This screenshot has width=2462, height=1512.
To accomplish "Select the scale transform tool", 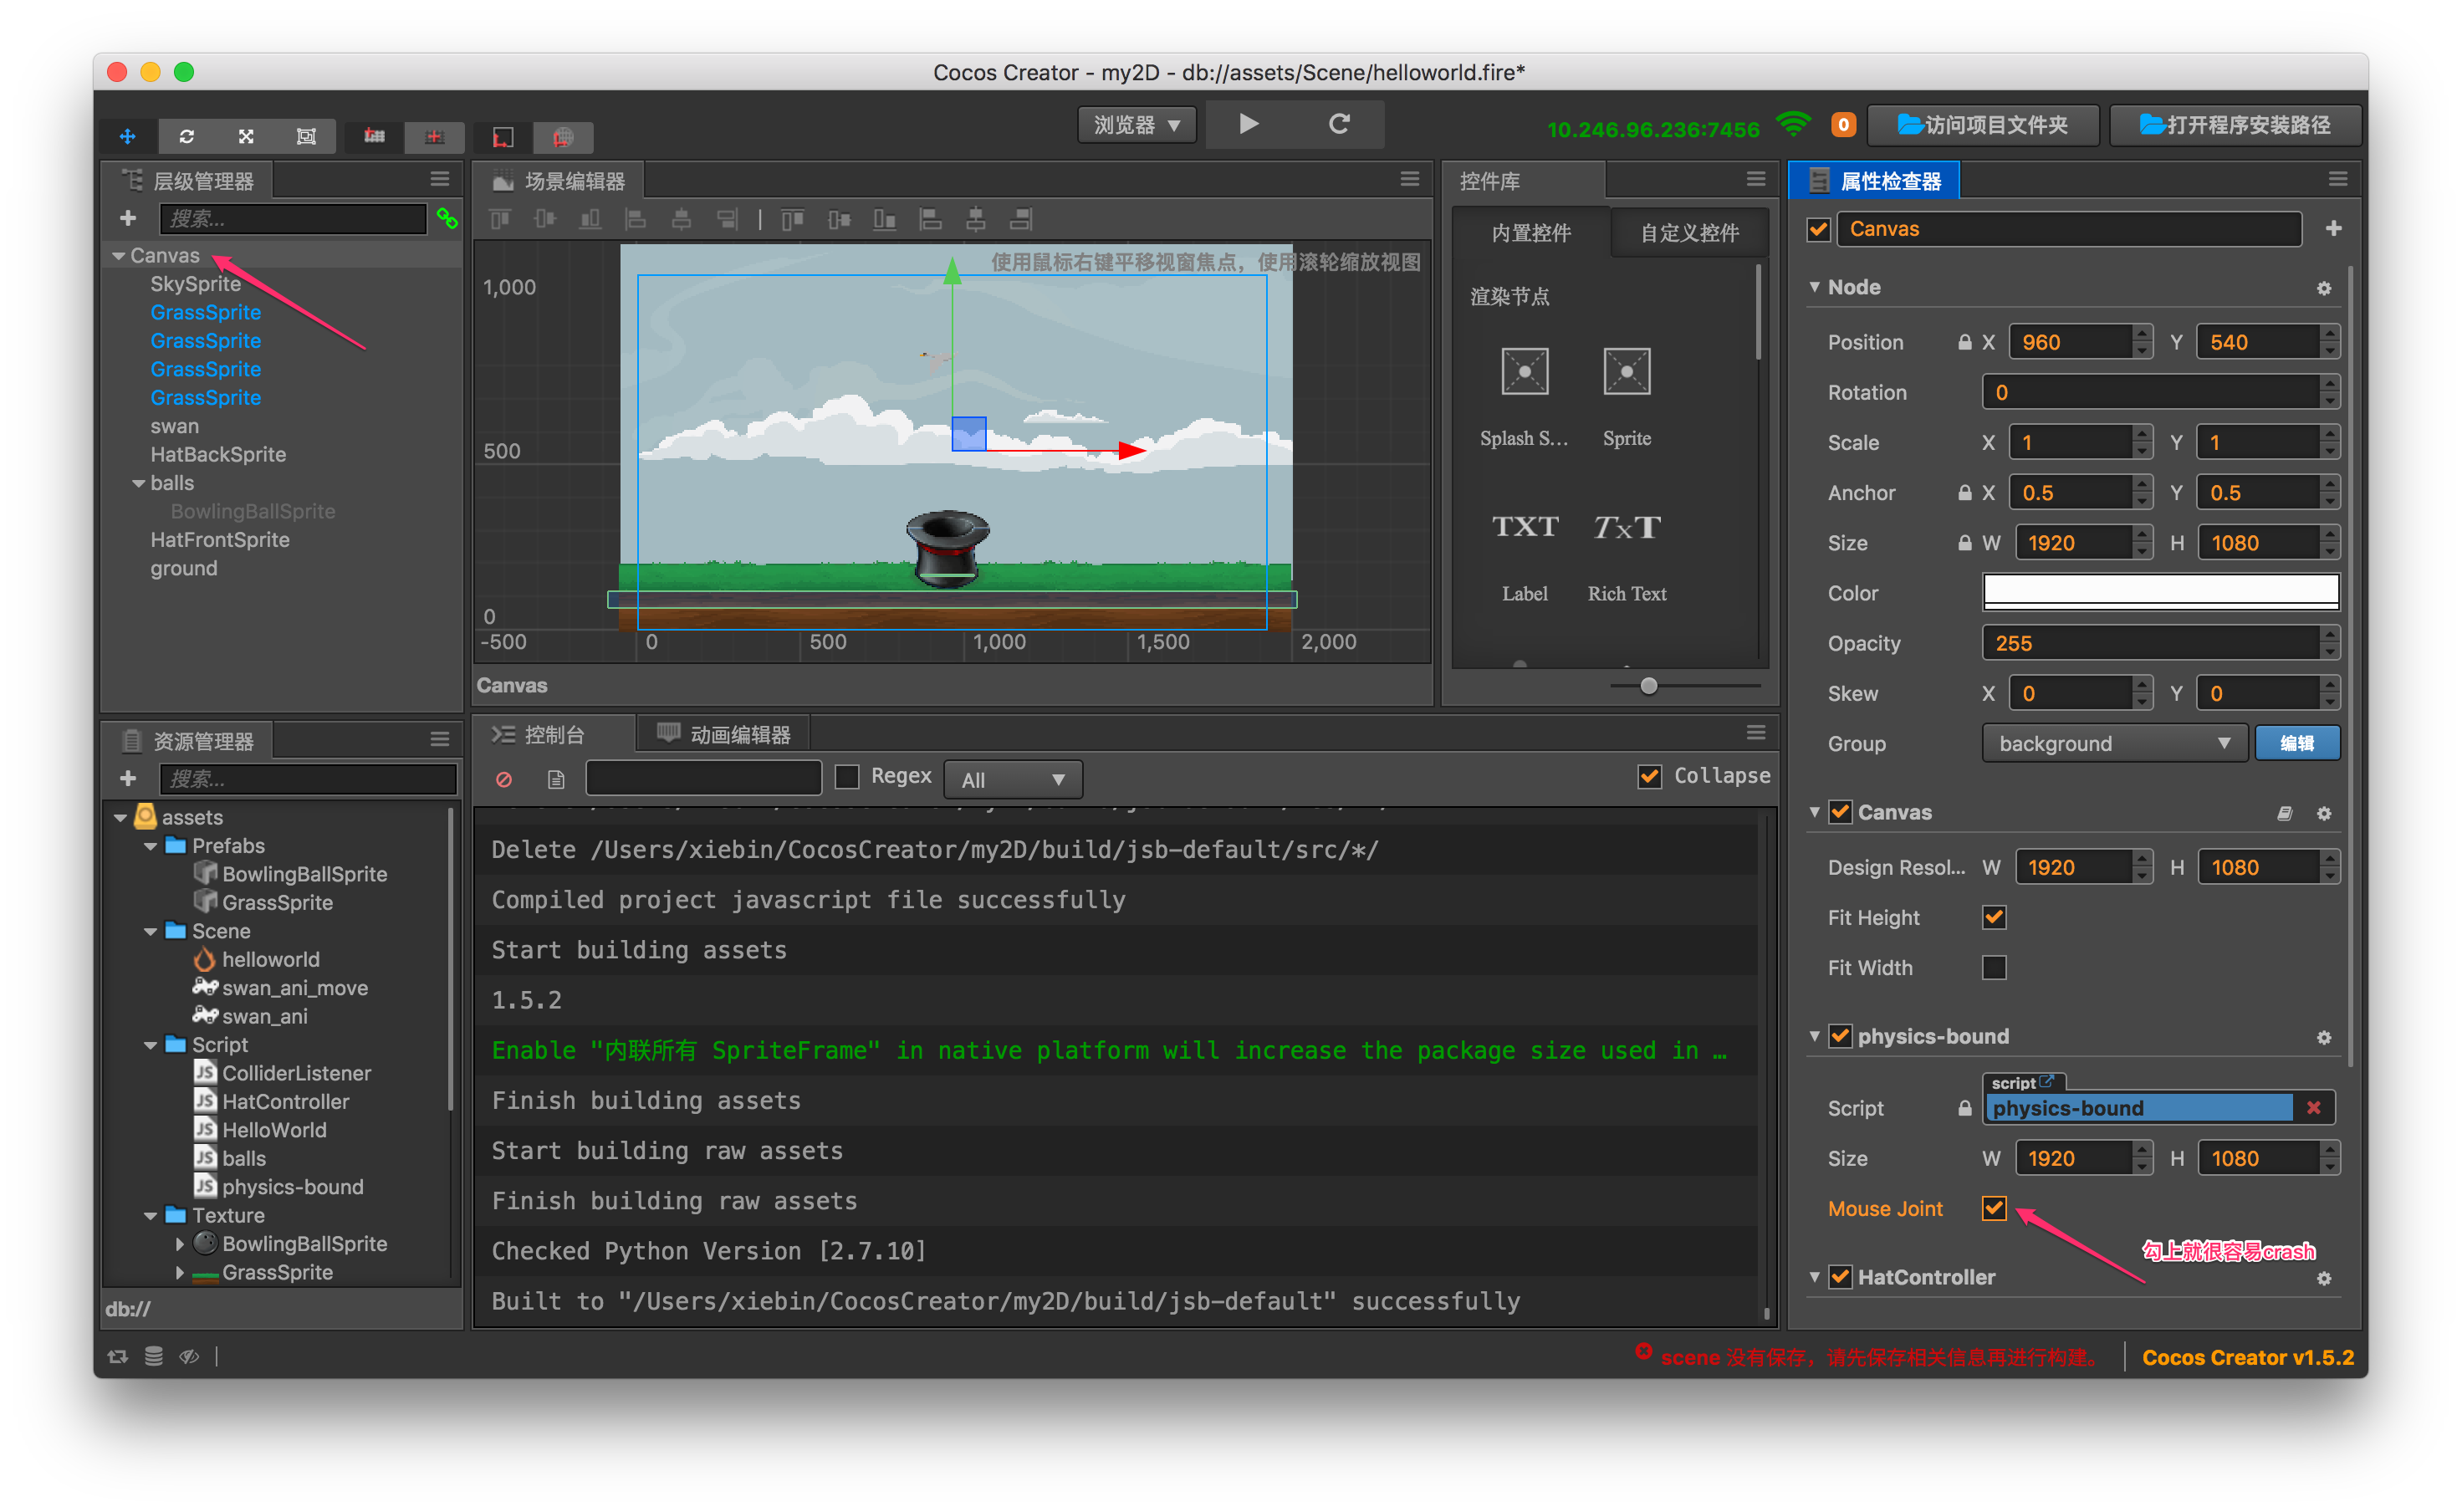I will (x=246, y=136).
